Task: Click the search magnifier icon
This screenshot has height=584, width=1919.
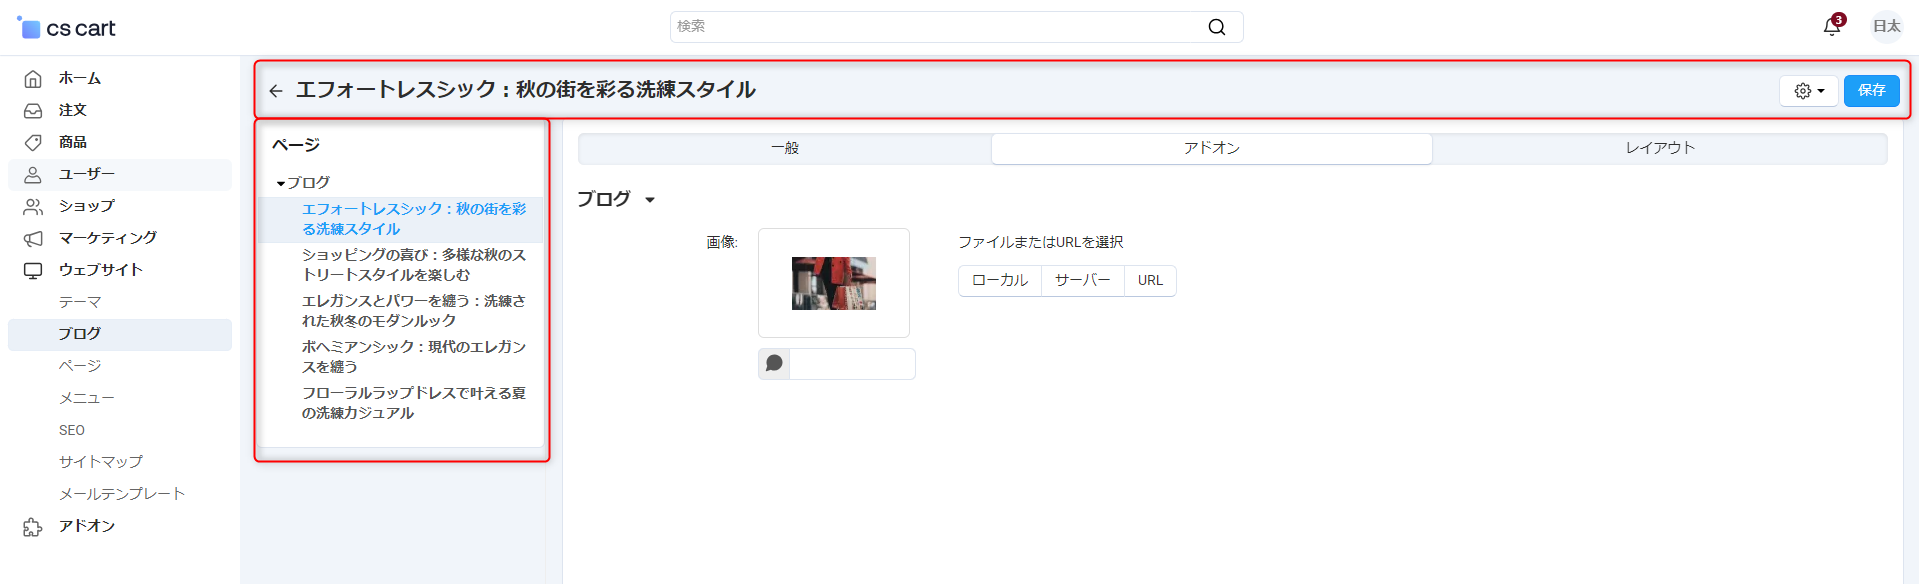Action: pos(1216,27)
